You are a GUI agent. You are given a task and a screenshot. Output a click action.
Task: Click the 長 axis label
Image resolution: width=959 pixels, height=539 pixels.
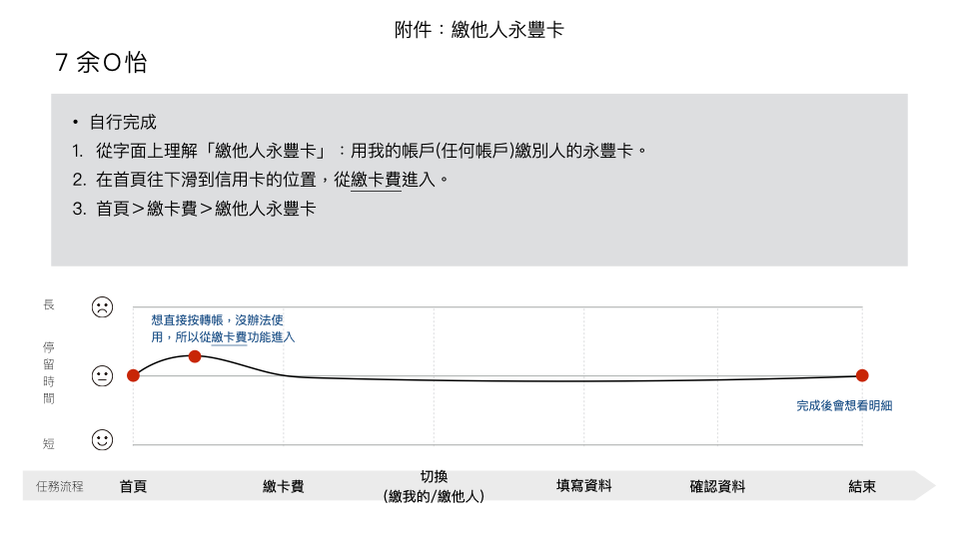pyautogui.click(x=49, y=305)
